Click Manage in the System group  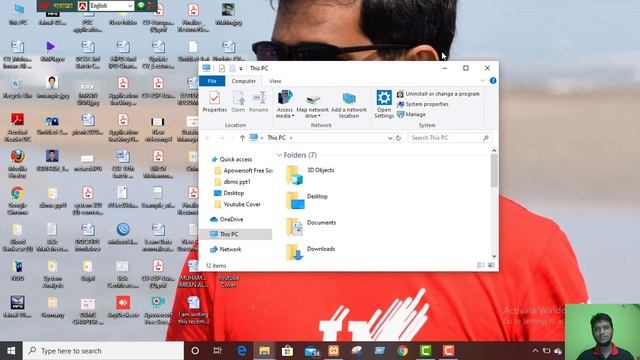411,114
